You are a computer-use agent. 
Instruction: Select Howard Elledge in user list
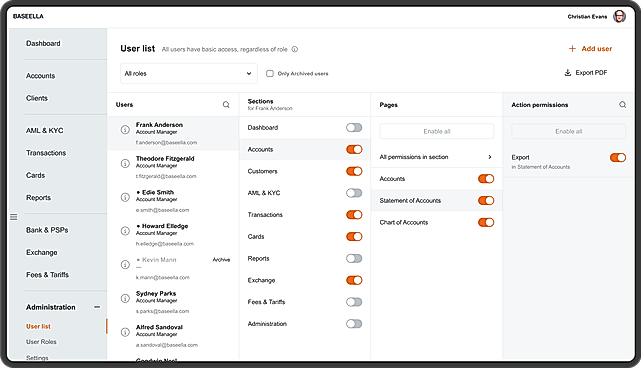[173, 235]
